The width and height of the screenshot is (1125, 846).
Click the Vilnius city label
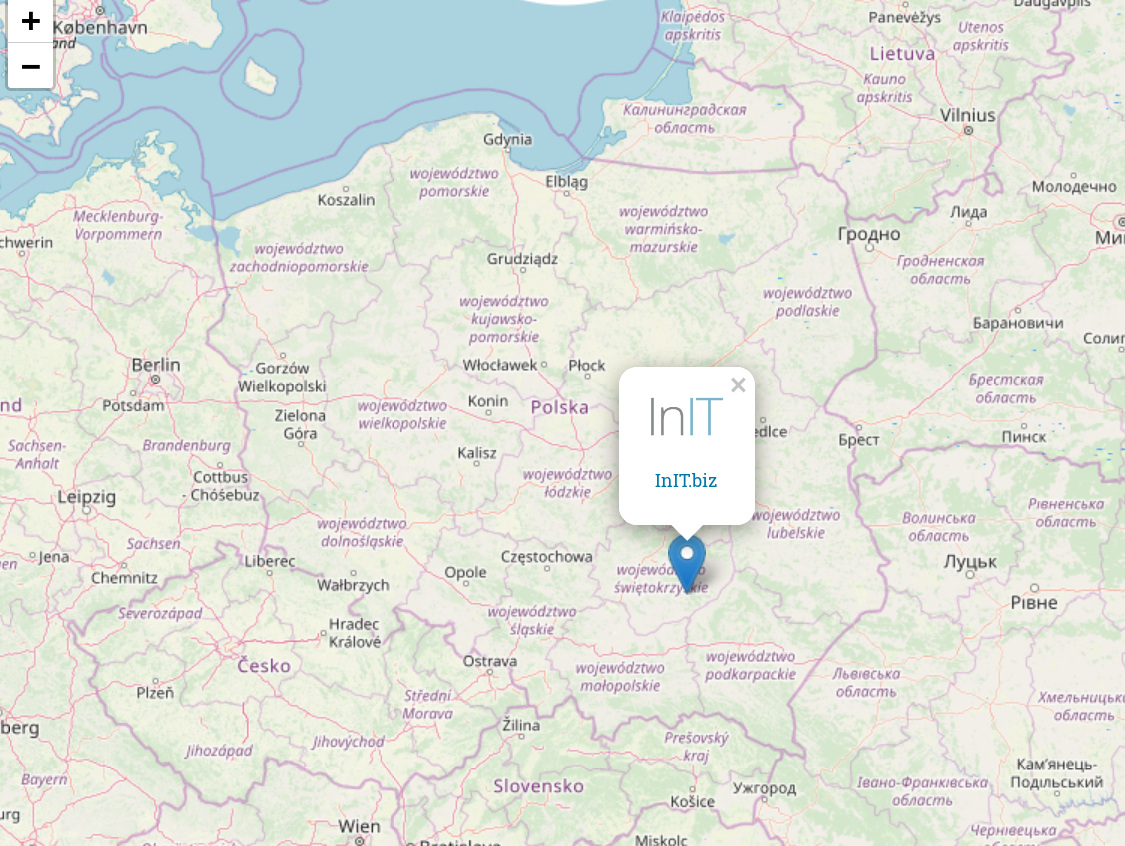point(967,115)
